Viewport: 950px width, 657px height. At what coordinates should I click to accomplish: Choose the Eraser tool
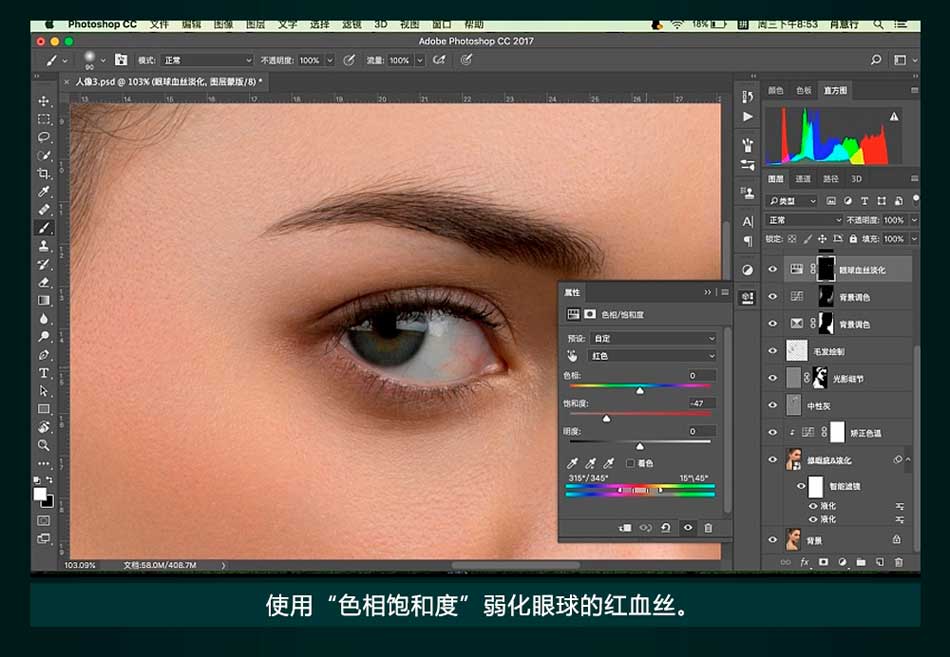[x=44, y=282]
